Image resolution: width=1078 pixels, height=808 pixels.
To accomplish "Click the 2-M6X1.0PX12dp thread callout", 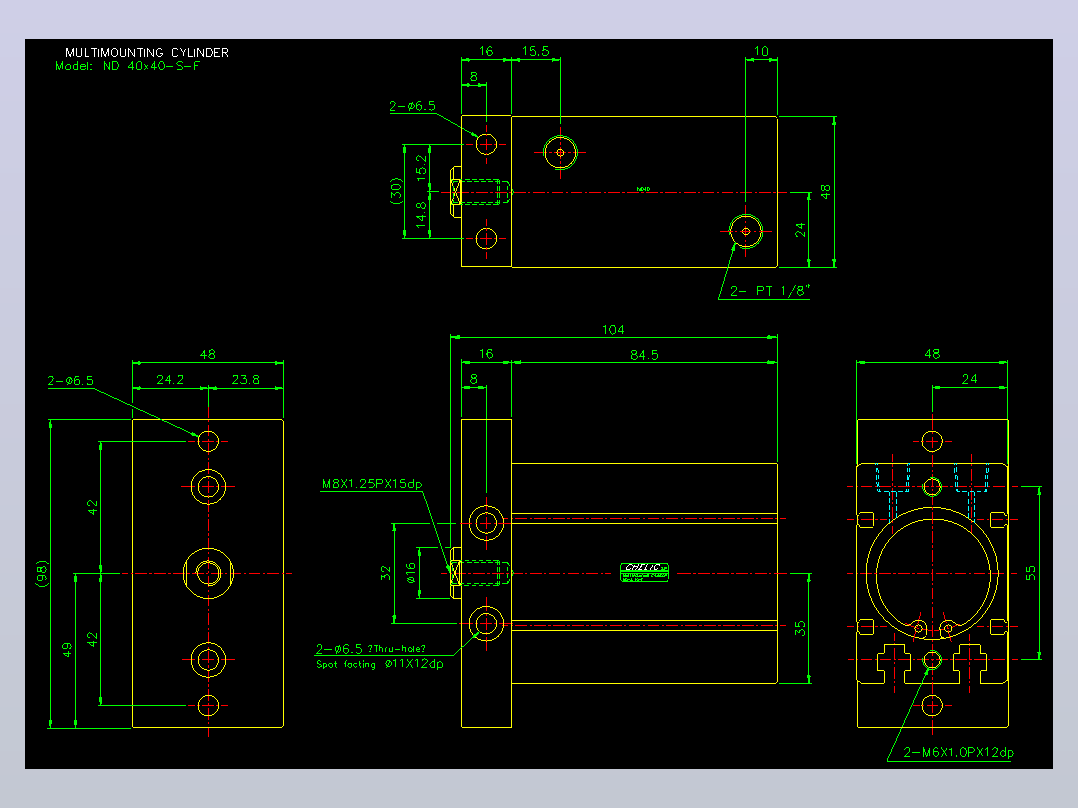I will pyautogui.click(x=958, y=752).
